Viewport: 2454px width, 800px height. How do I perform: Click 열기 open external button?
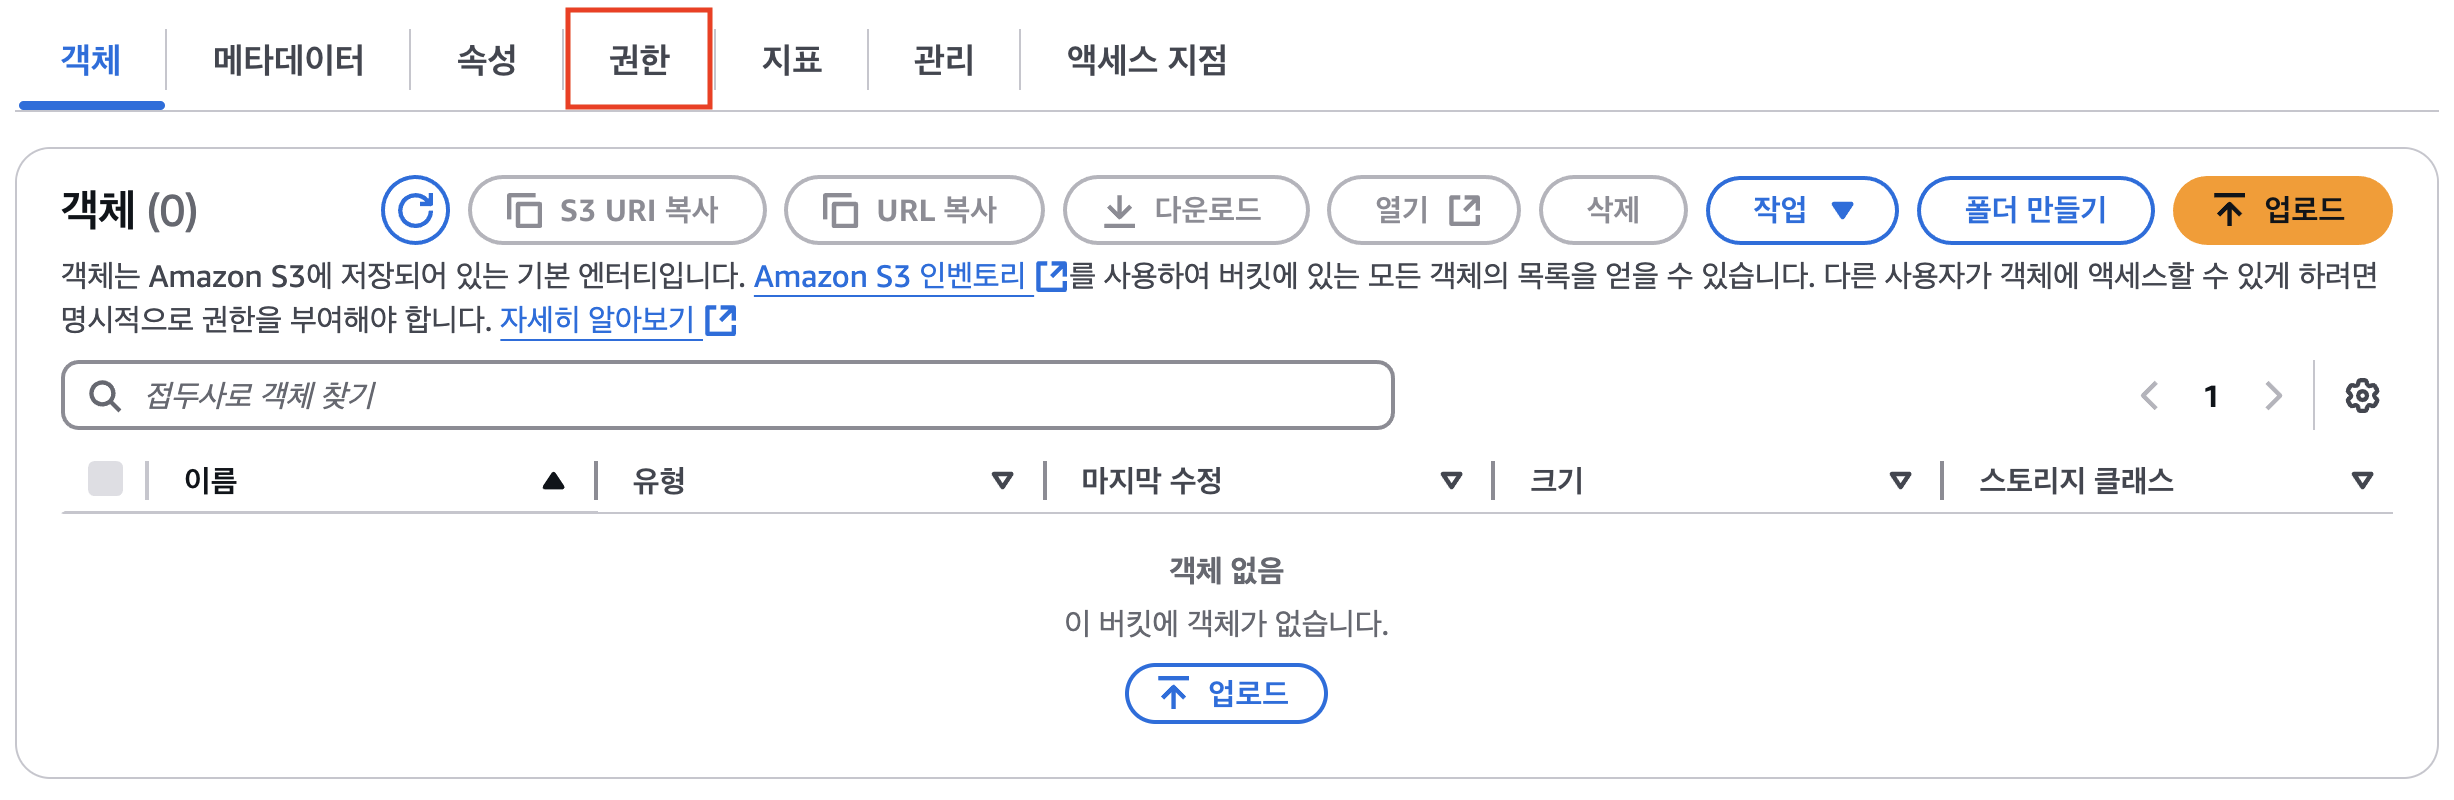click(1424, 210)
